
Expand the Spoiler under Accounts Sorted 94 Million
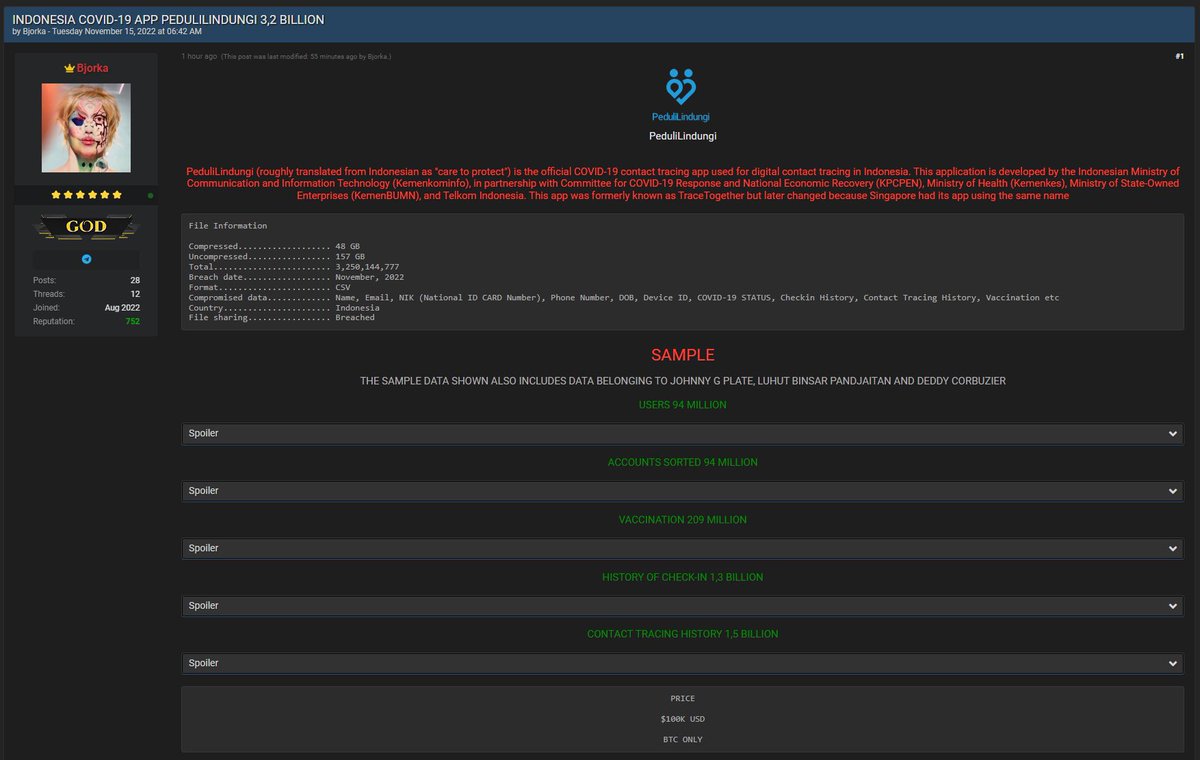pyautogui.click(x=682, y=491)
